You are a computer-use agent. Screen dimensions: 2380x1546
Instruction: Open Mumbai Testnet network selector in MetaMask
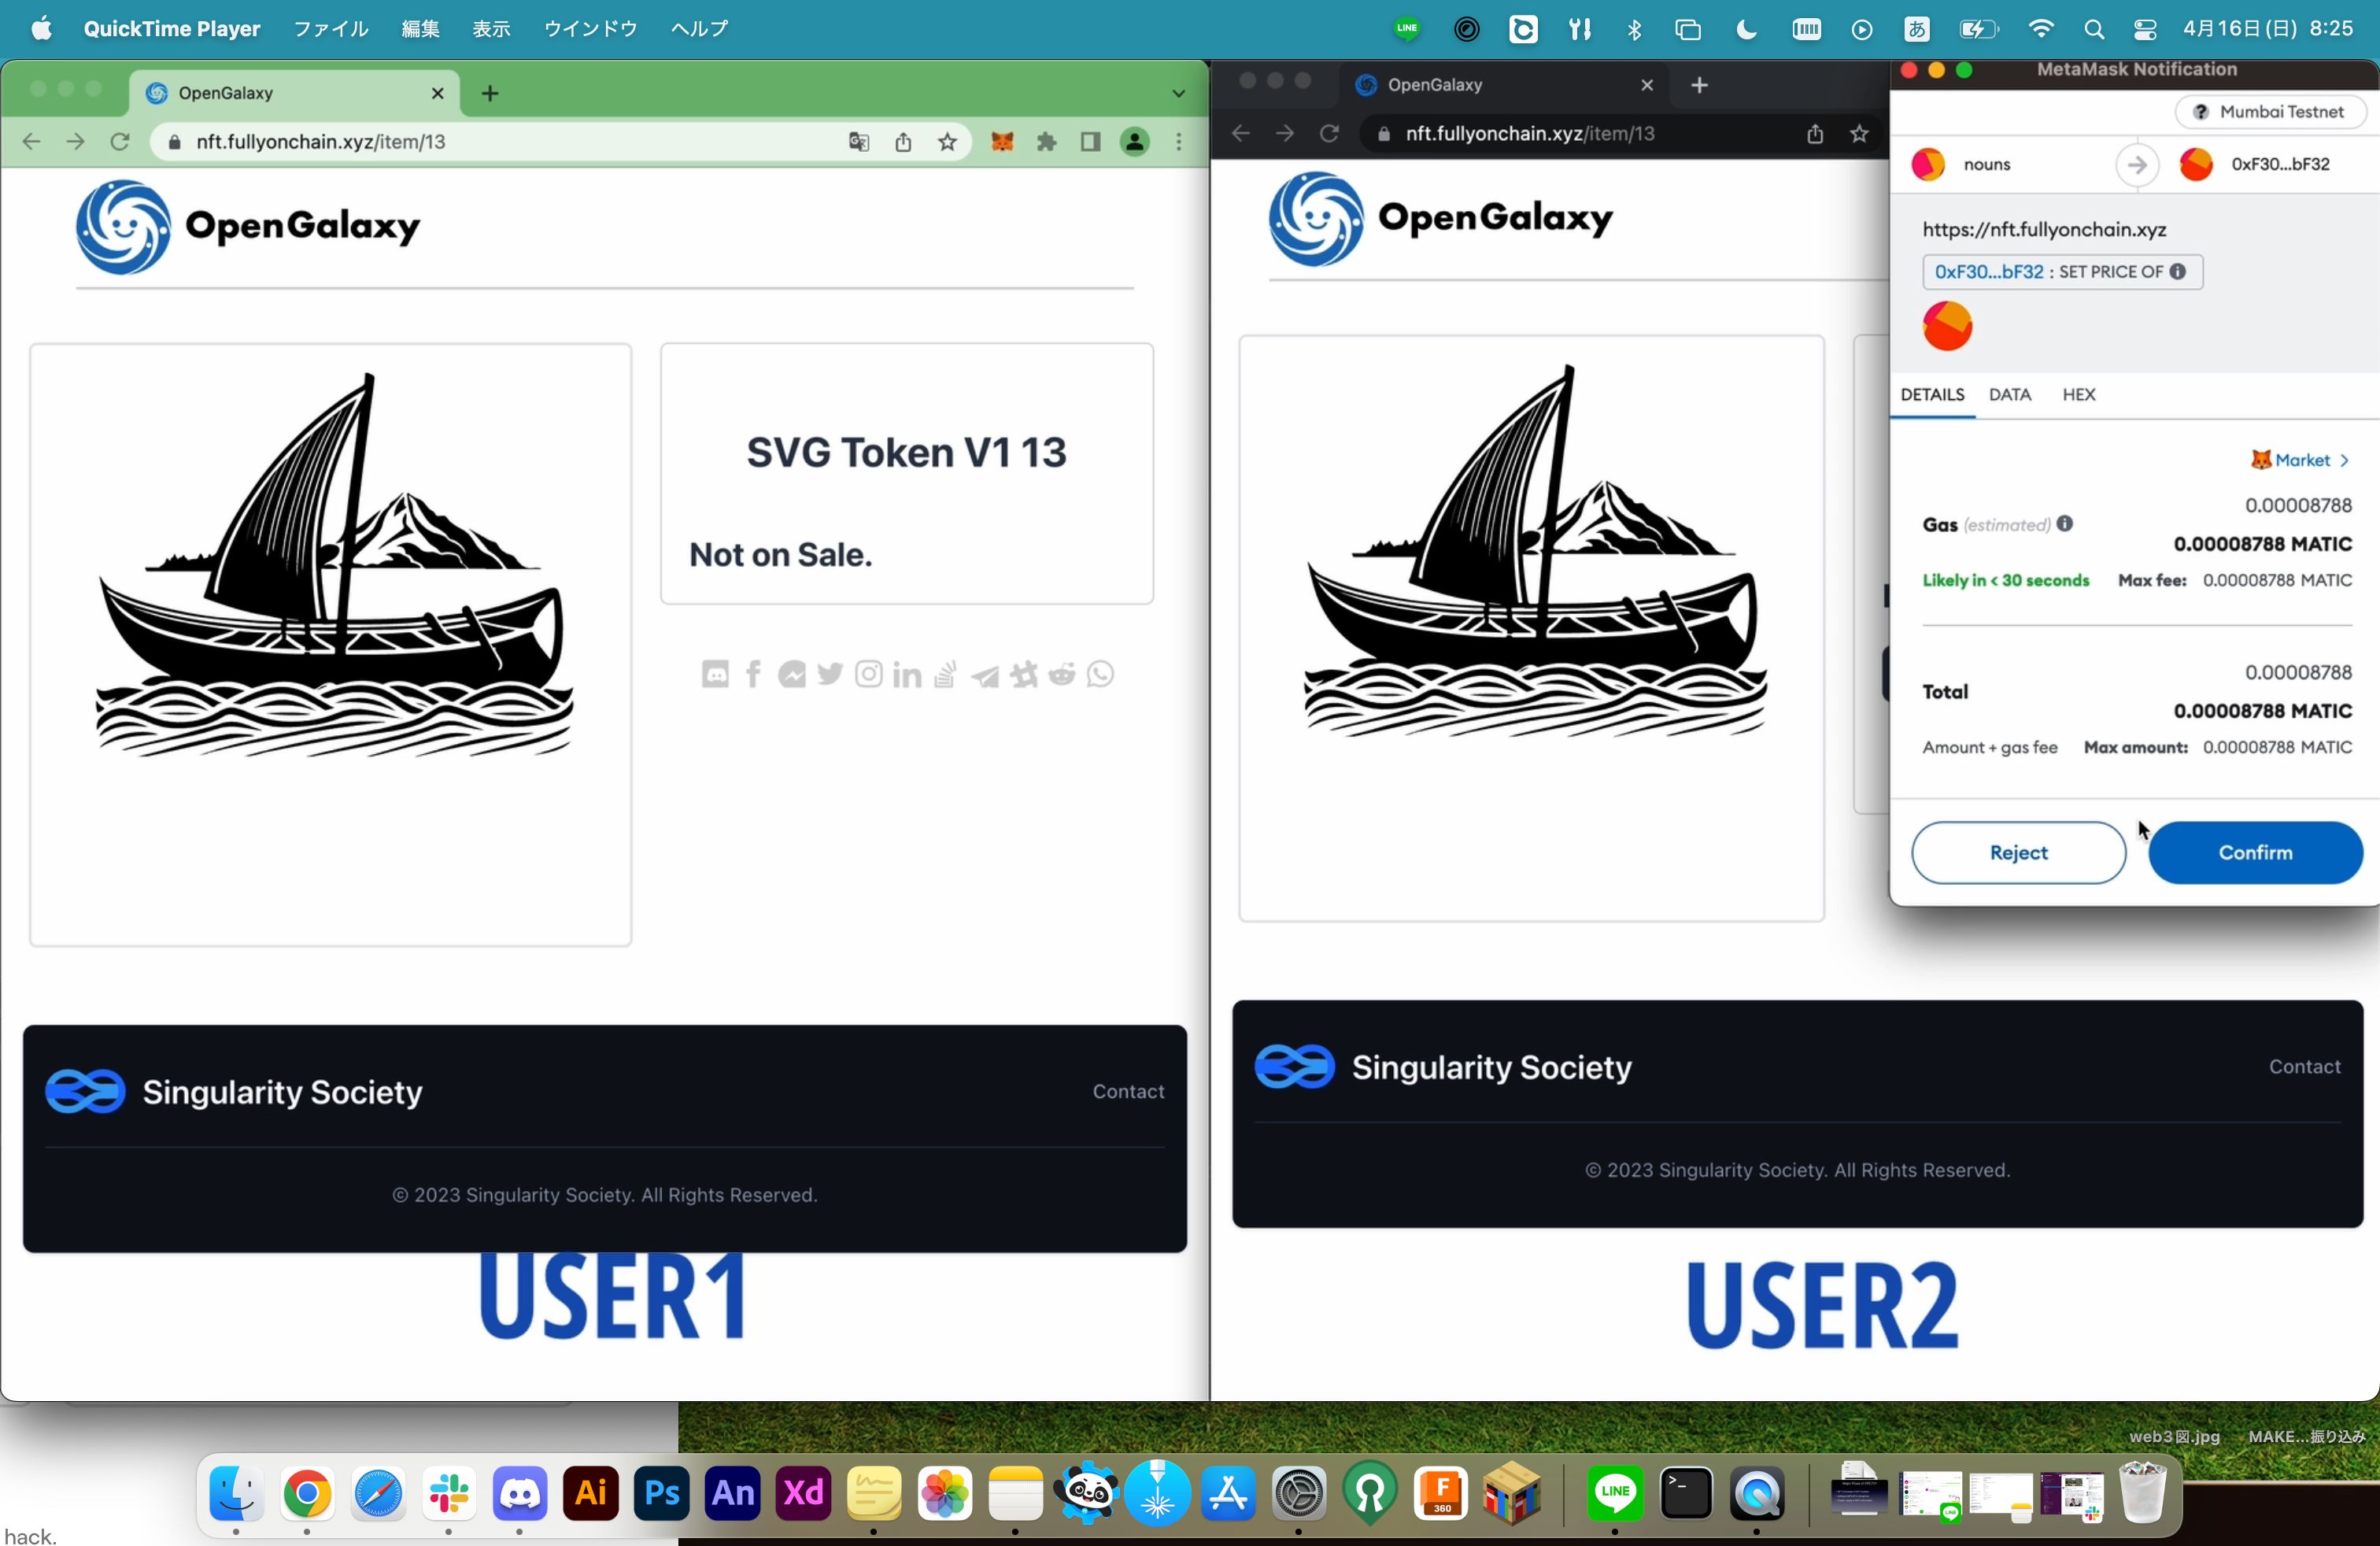pyautogui.click(x=2270, y=112)
